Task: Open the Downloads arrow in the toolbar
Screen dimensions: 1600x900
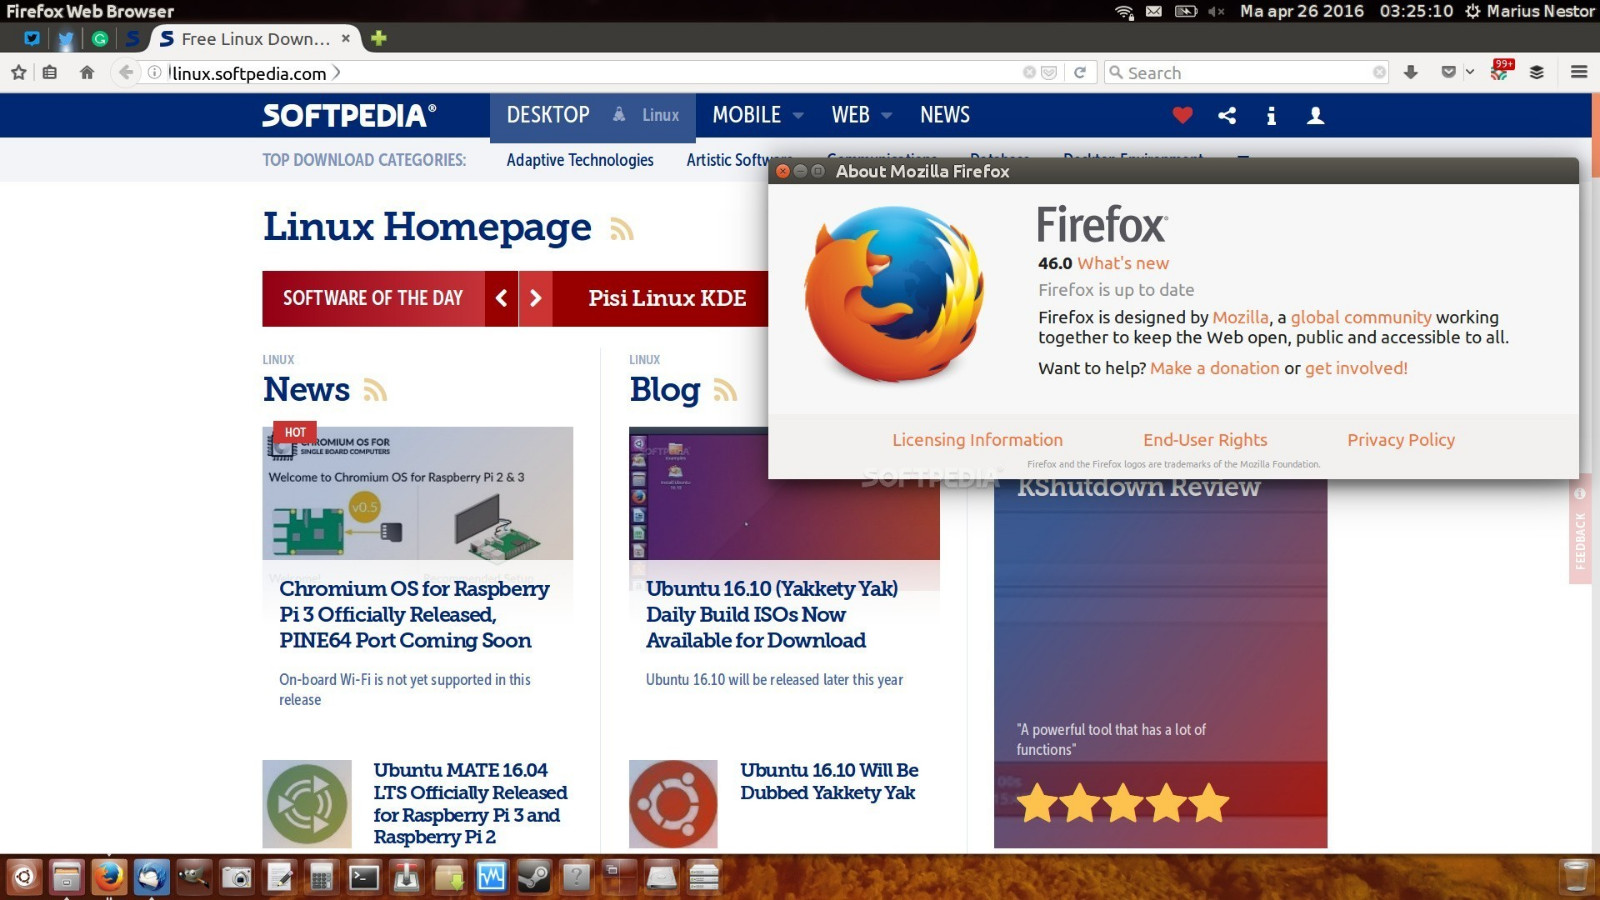Action: tap(1411, 72)
